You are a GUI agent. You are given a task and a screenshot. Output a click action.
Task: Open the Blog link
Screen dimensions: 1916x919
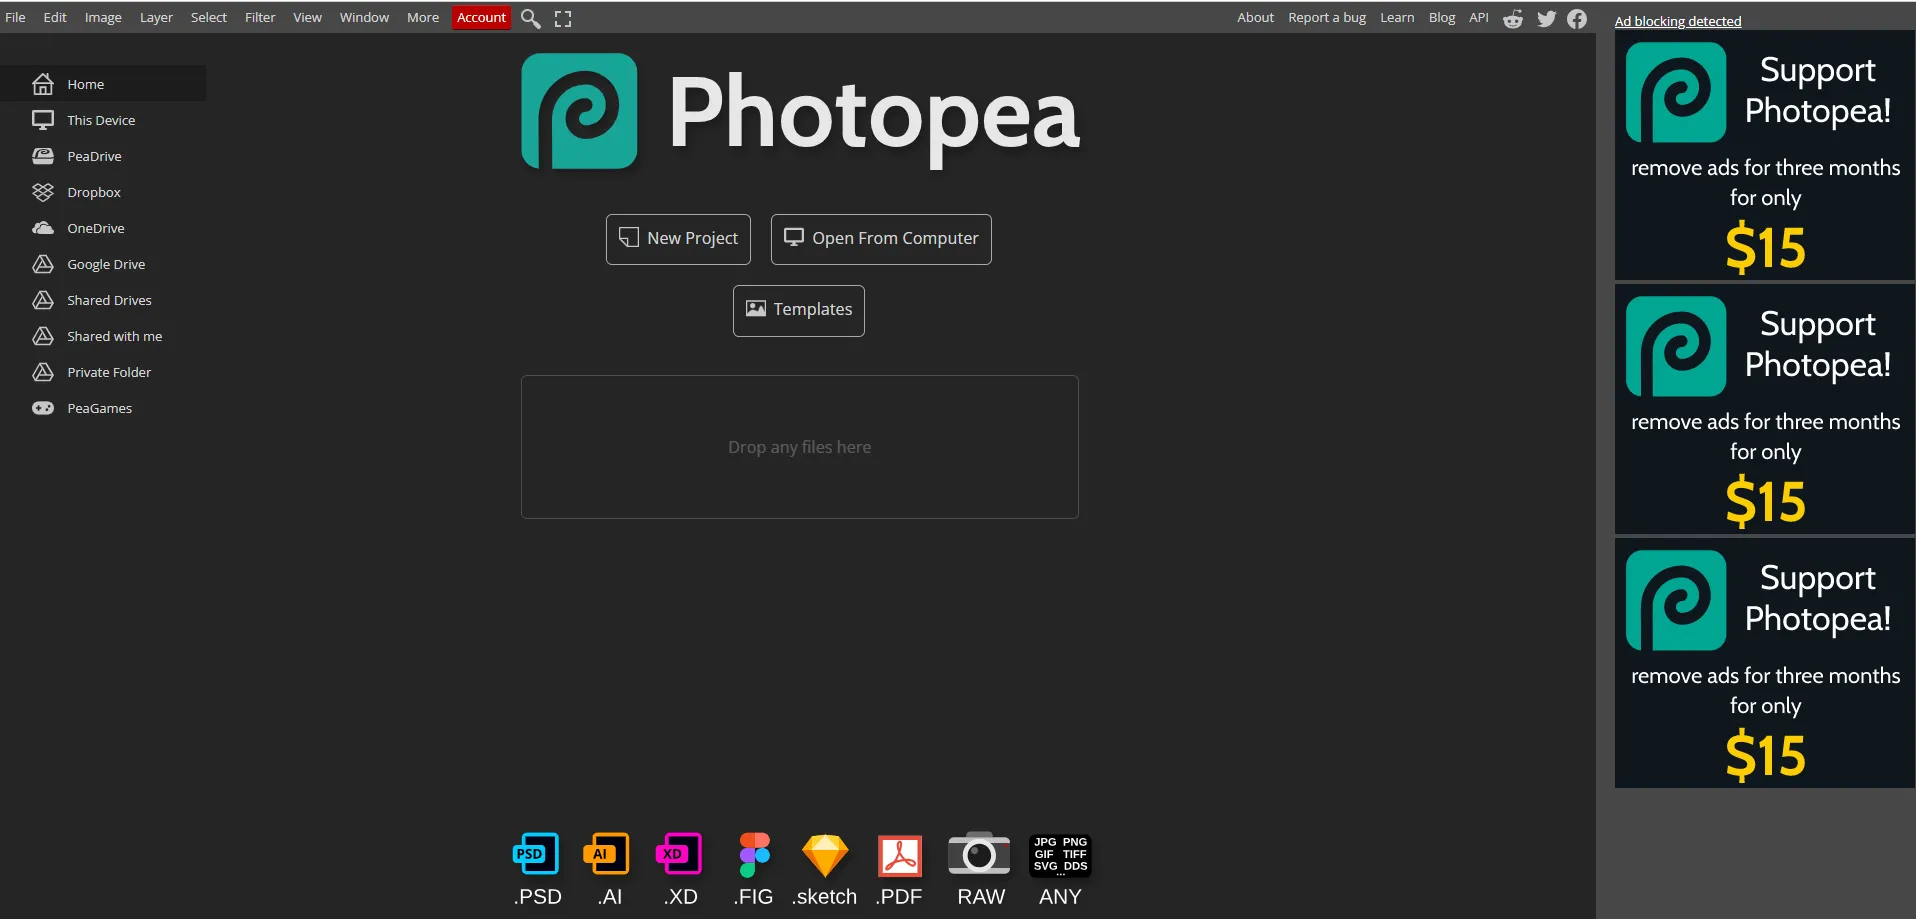(x=1442, y=17)
